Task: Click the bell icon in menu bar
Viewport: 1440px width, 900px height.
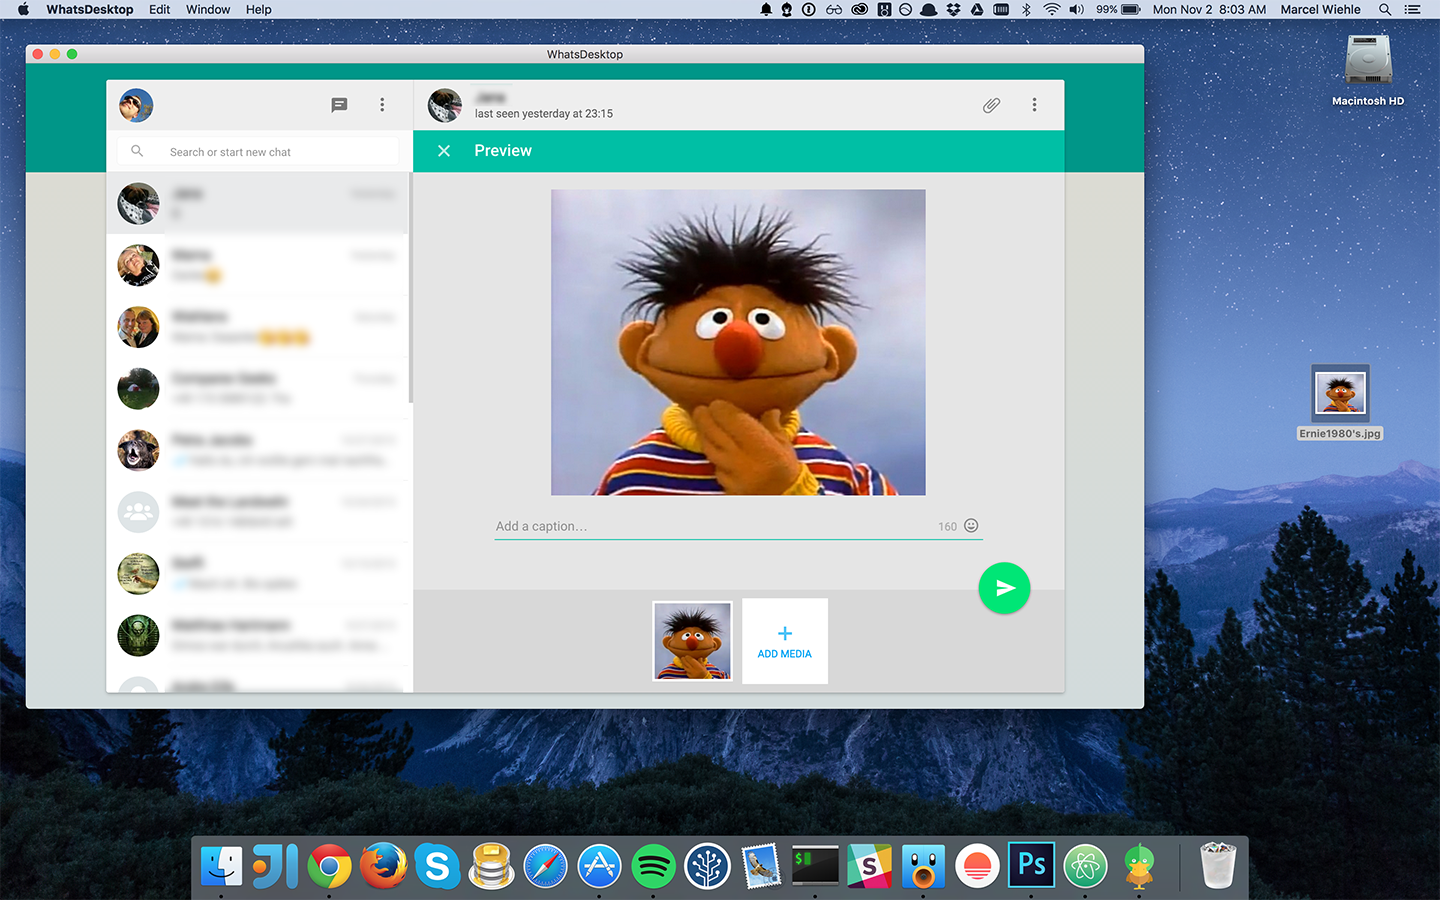Action: pyautogui.click(x=766, y=9)
